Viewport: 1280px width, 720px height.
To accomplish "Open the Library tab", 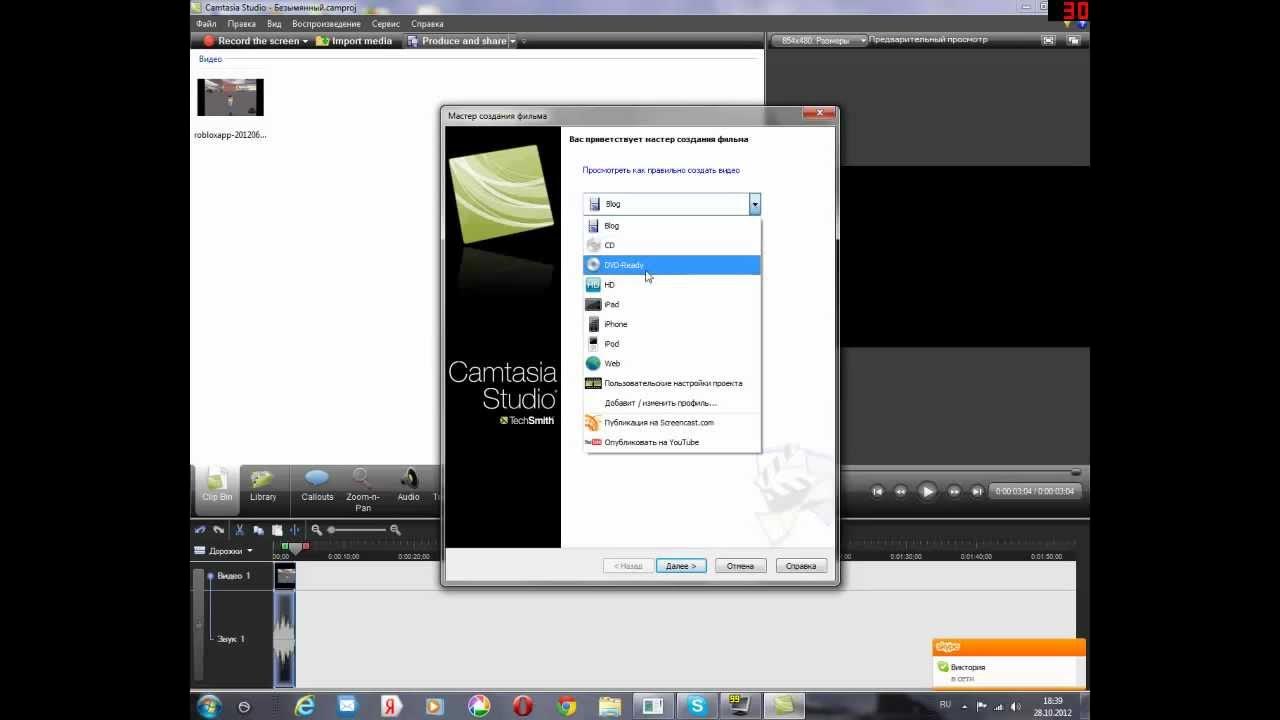I will tap(263, 484).
